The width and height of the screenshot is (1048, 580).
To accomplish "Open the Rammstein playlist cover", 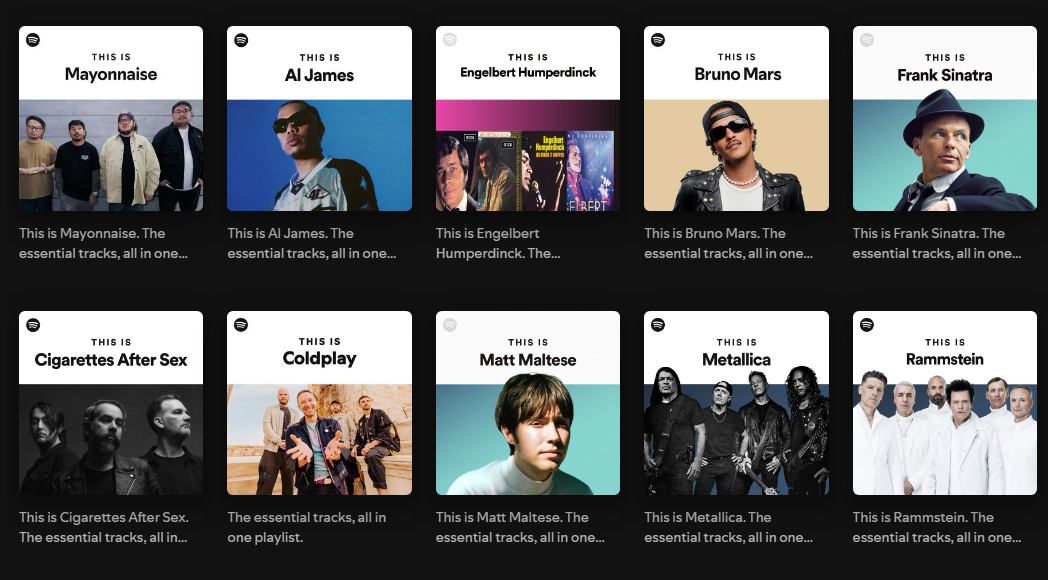I will [945, 403].
